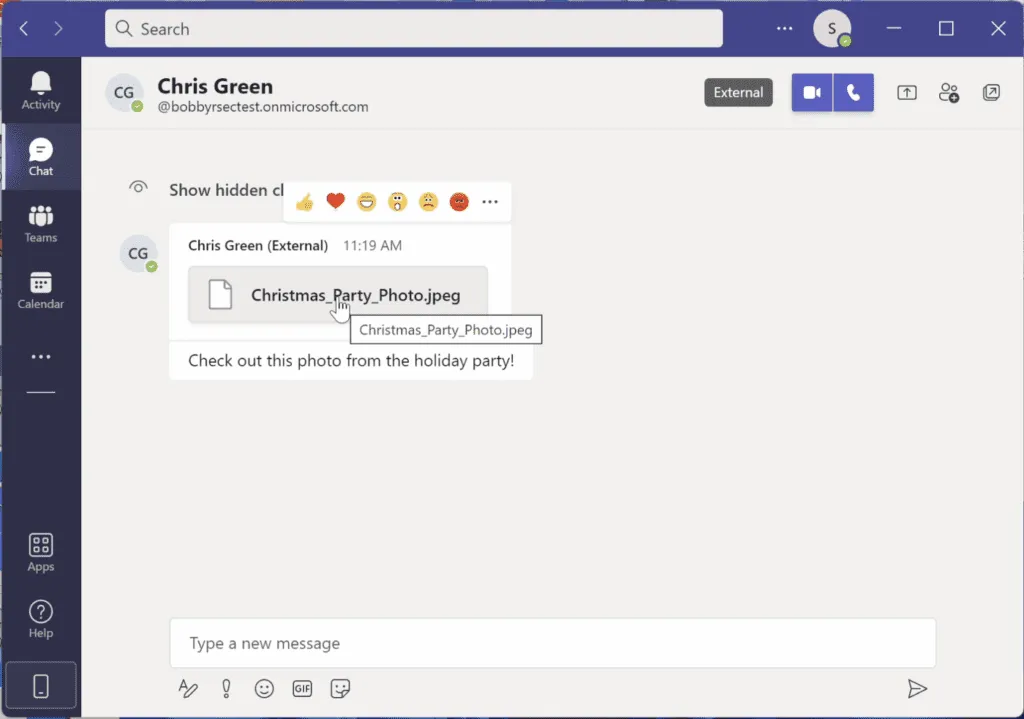Viewport: 1024px width, 719px height.
Task: Expand more reaction options
Action: [490, 201]
